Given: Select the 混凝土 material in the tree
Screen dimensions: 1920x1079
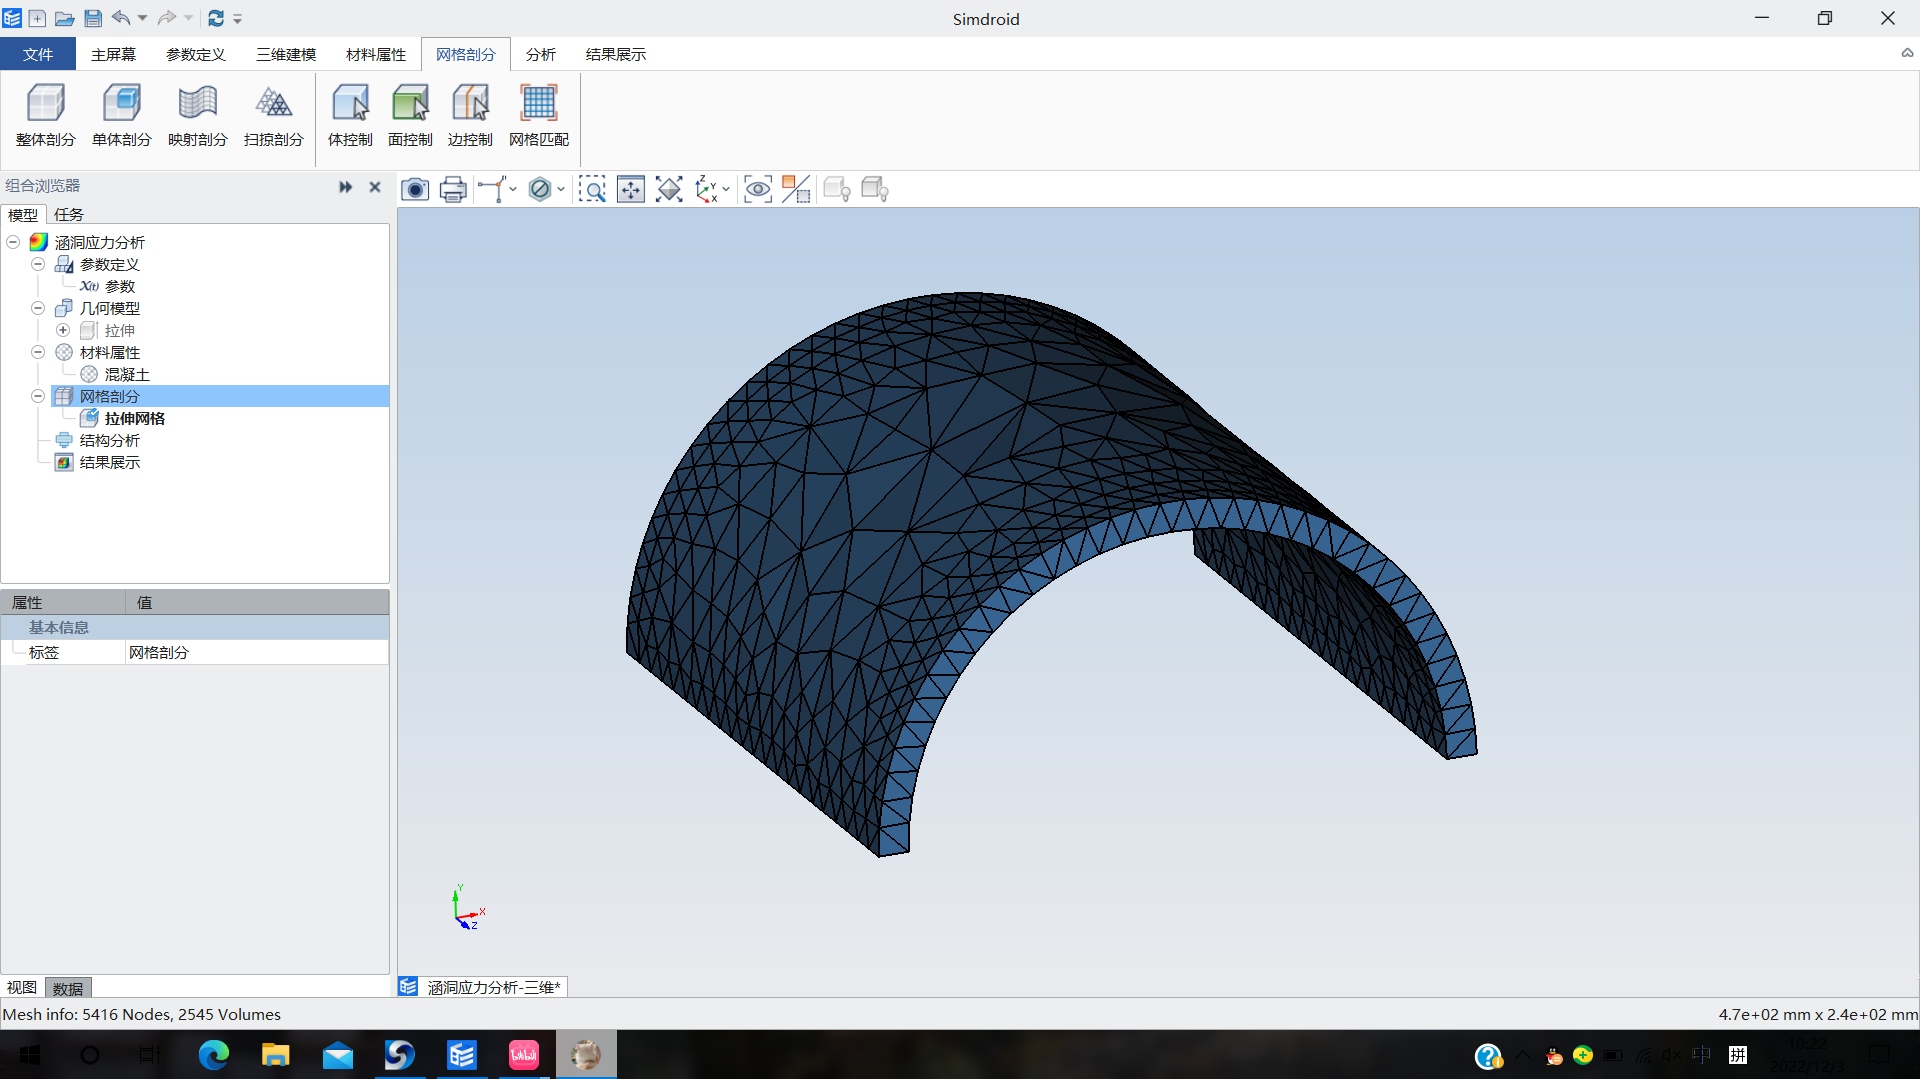Looking at the screenshot, I should point(116,374).
